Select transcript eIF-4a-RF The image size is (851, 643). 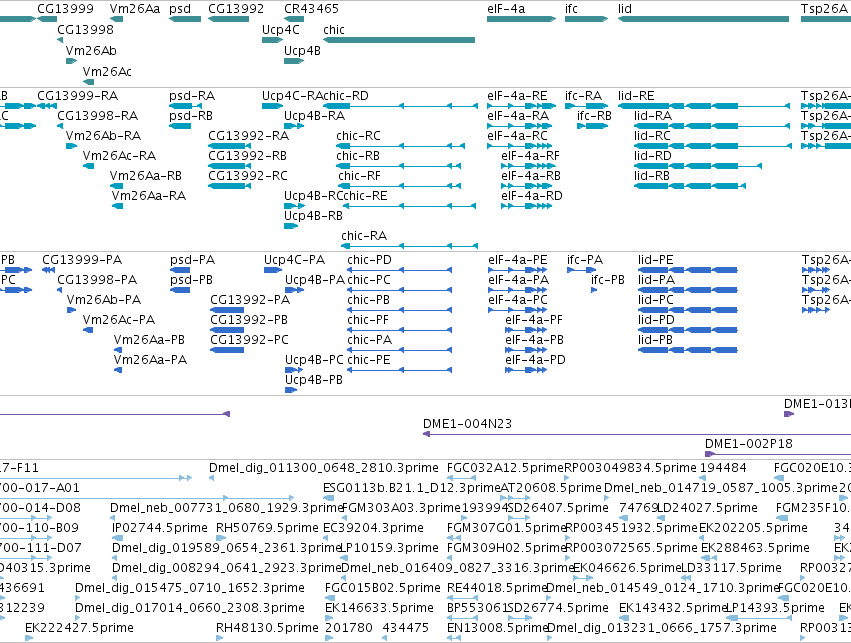pos(530,156)
